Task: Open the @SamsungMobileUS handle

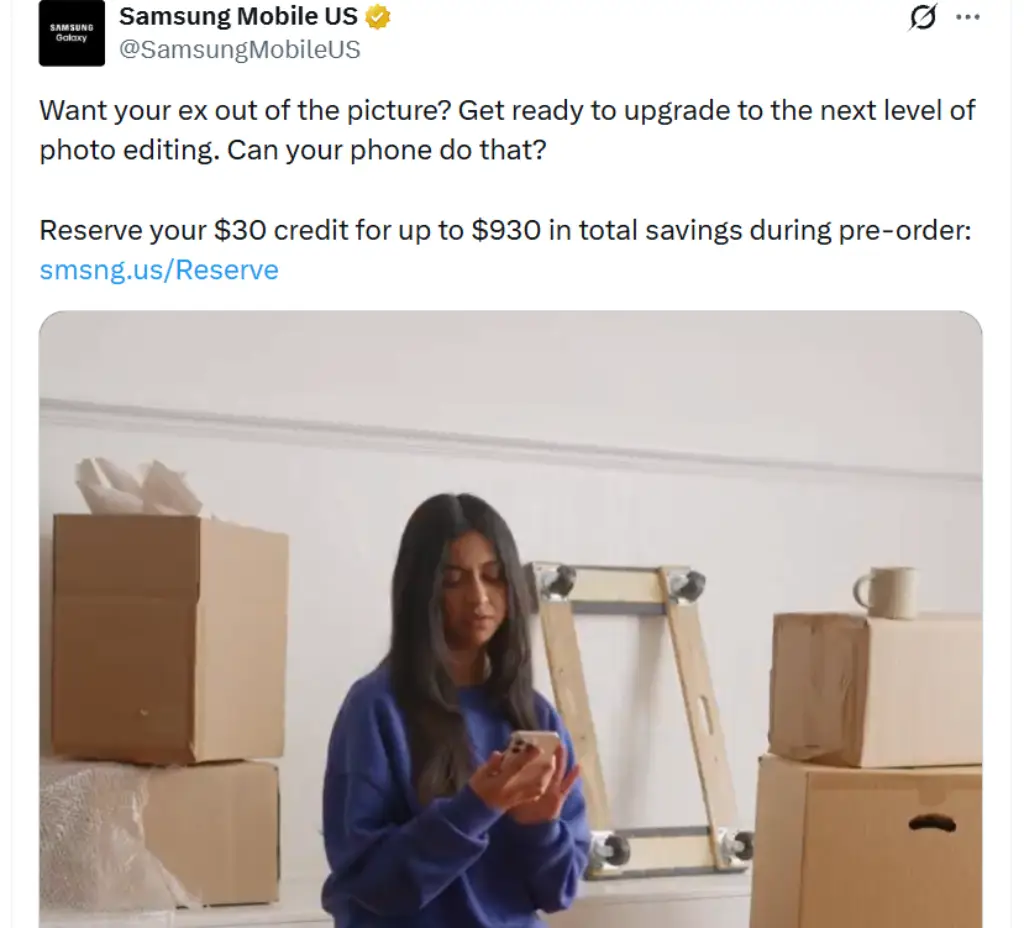Action: (240, 50)
